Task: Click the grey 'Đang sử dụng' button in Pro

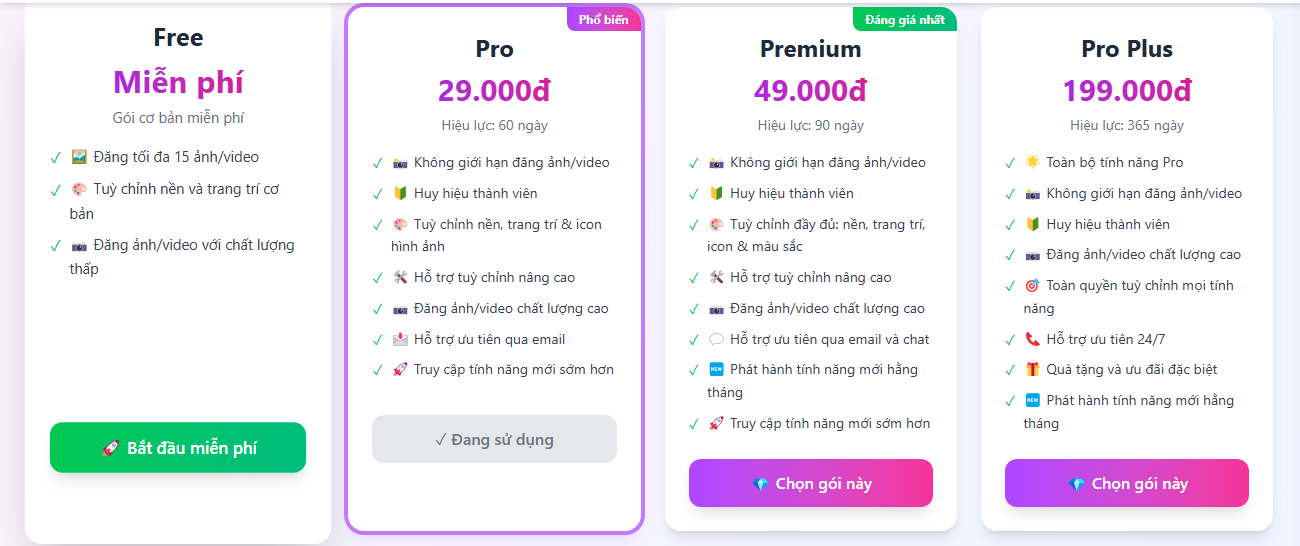Action: 494,439
